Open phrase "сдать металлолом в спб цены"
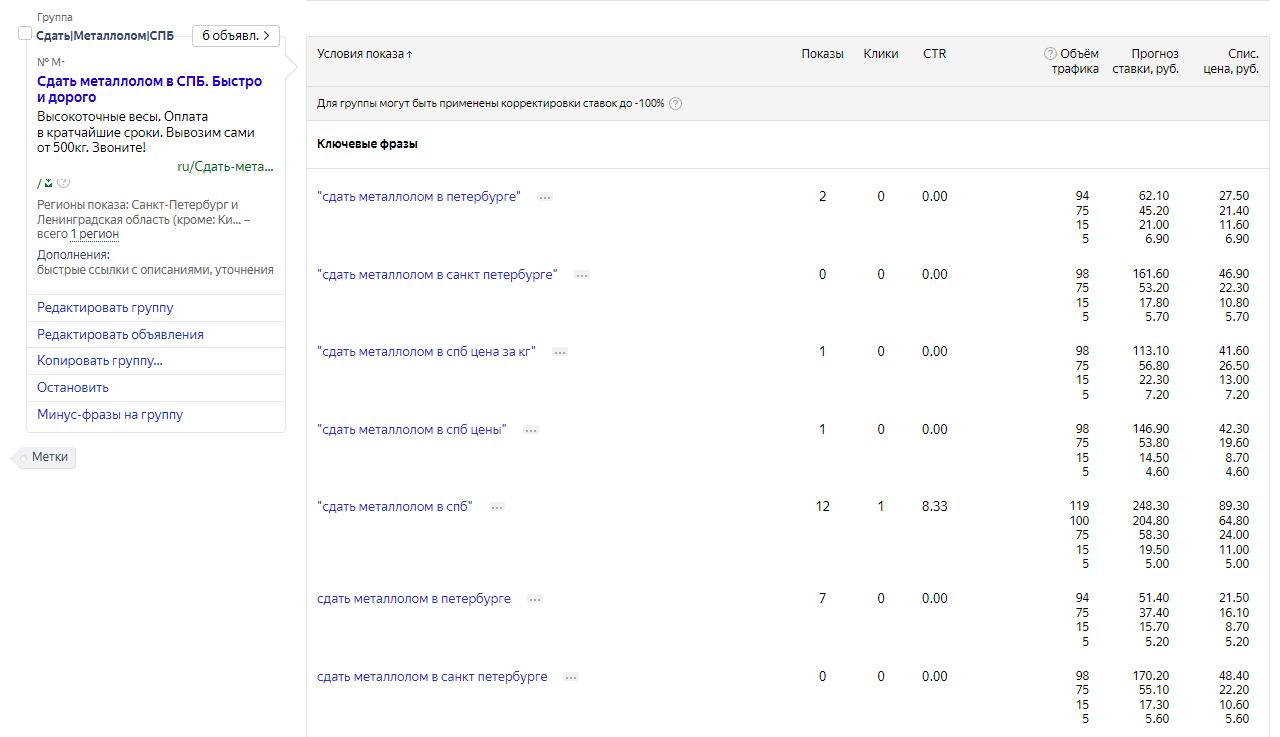The width and height of the screenshot is (1280, 737). coord(412,430)
